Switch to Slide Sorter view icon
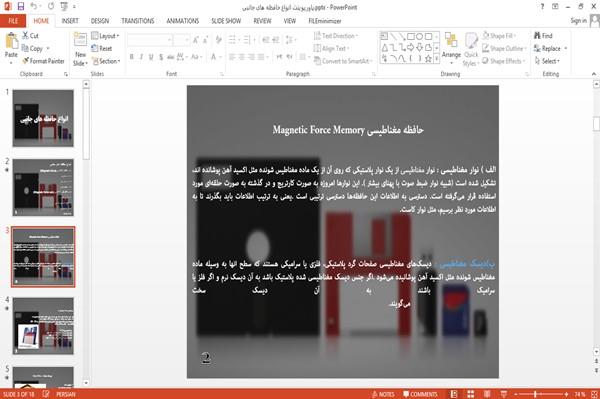 coord(471,394)
